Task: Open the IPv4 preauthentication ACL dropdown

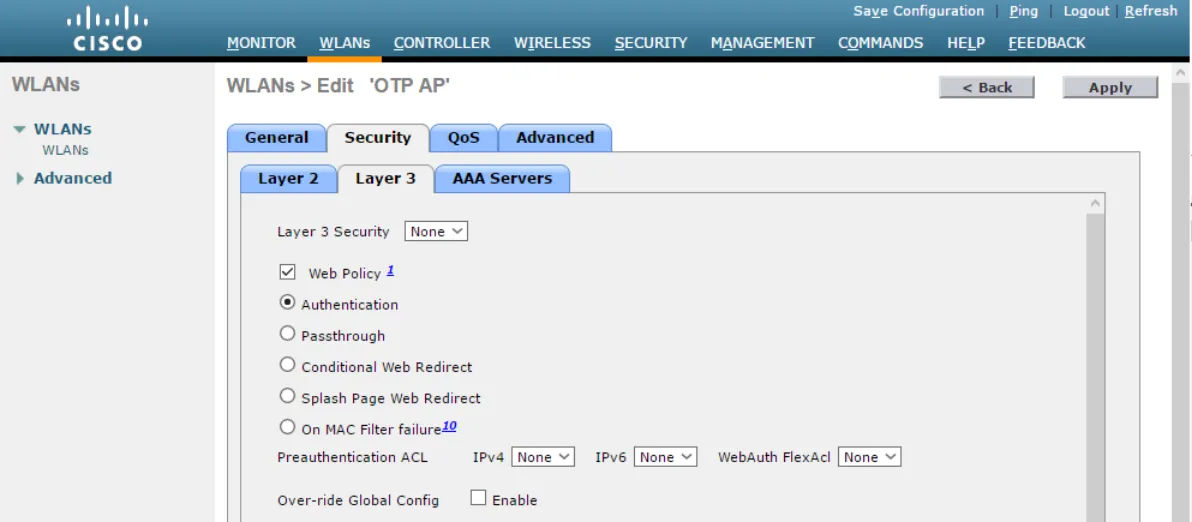Action: (543, 457)
